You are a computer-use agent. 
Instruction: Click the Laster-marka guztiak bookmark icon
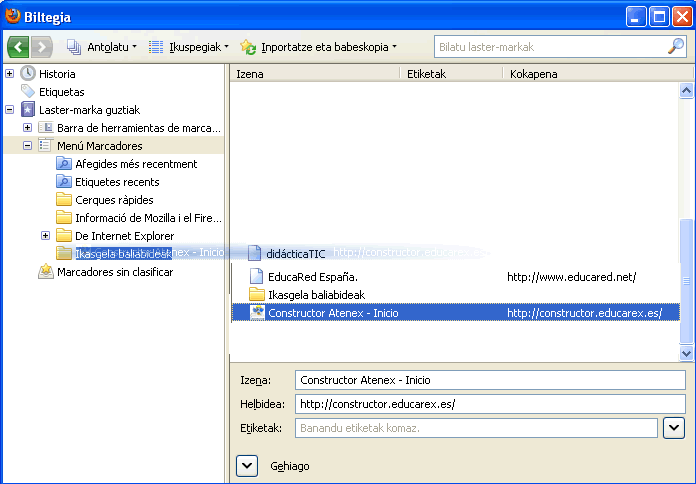pyautogui.click(x=28, y=110)
